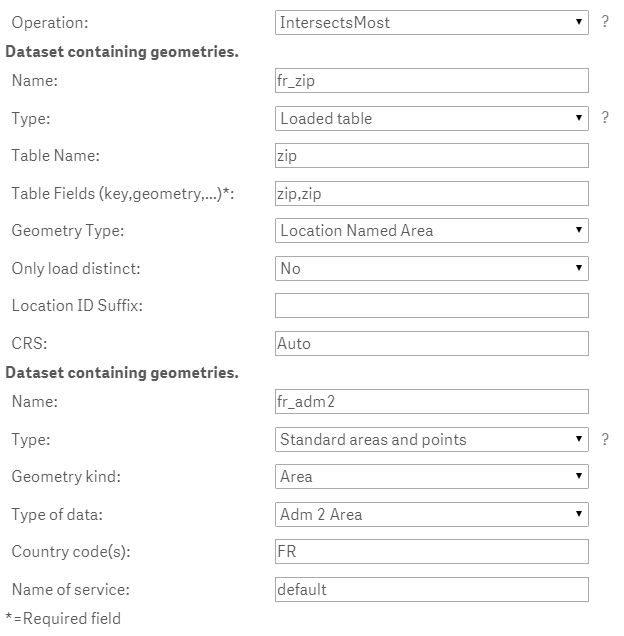
Task: Select the Name of service field
Action: pos(432,589)
